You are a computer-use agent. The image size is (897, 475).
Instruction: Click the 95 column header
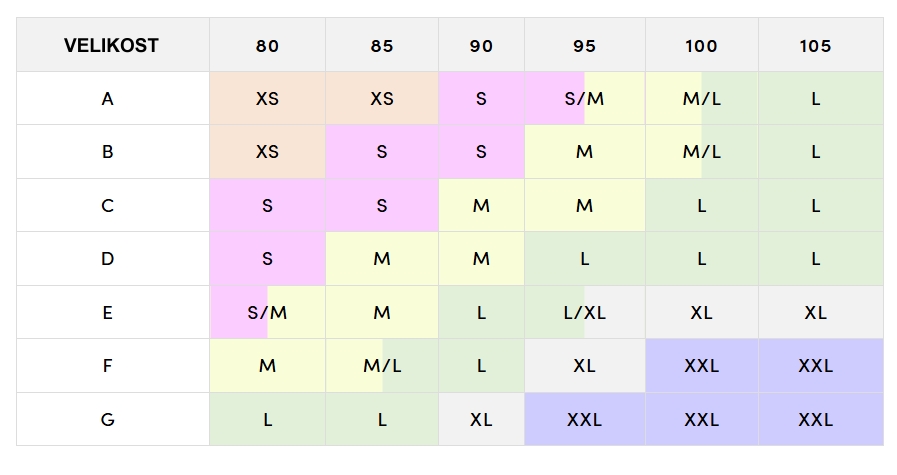585,45
